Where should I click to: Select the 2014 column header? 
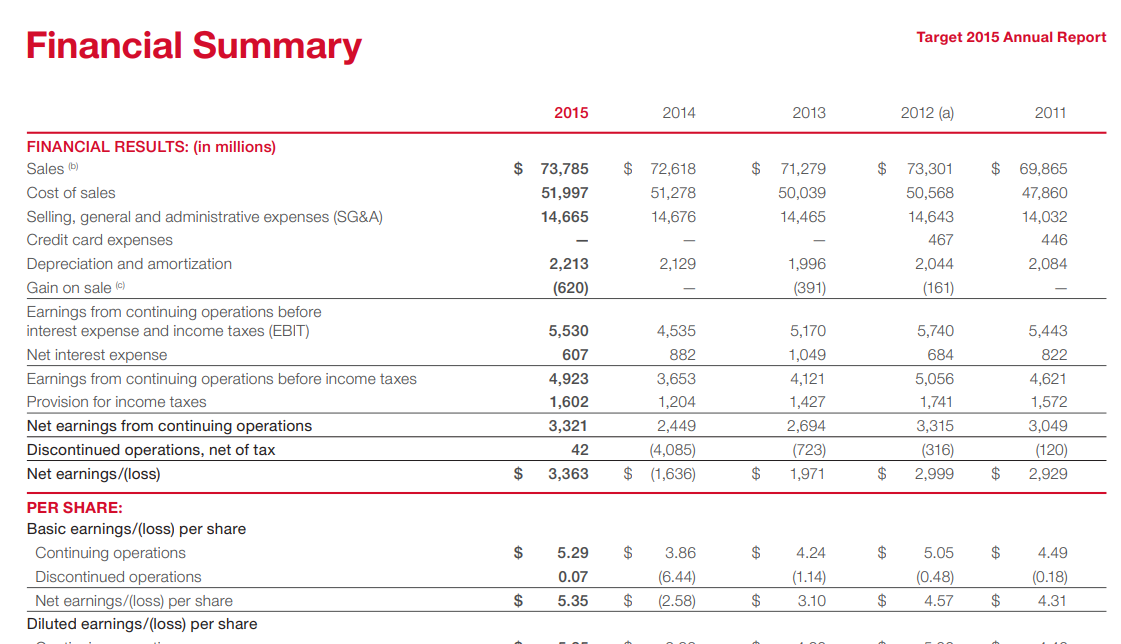coord(678,113)
